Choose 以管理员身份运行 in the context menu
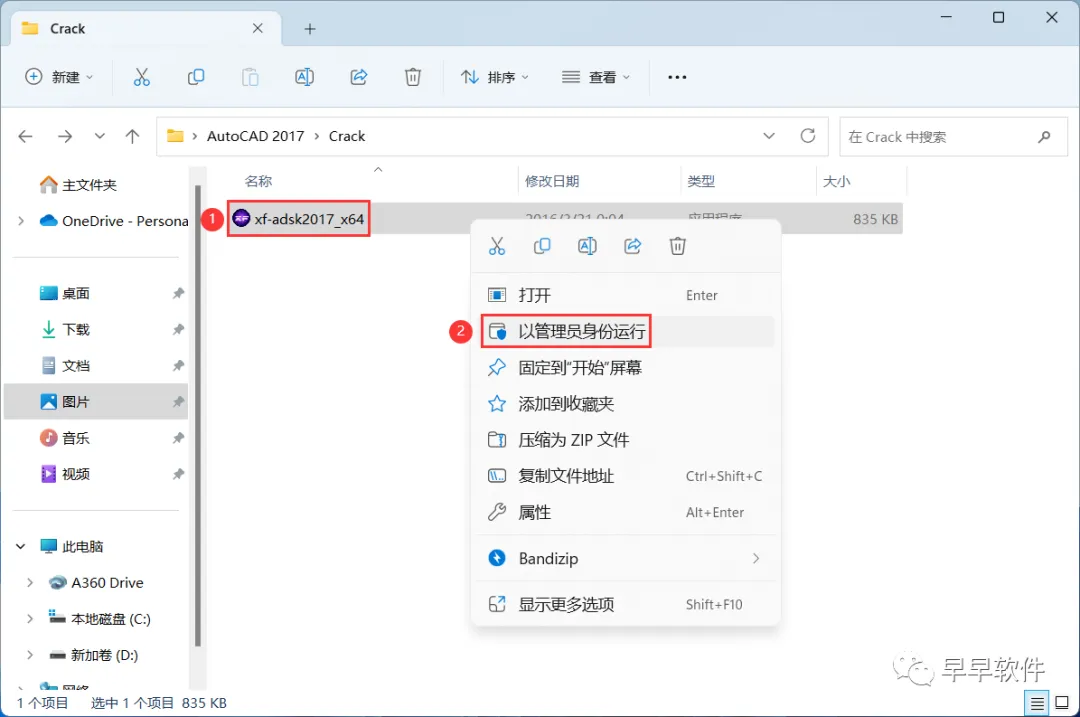 click(x=626, y=331)
